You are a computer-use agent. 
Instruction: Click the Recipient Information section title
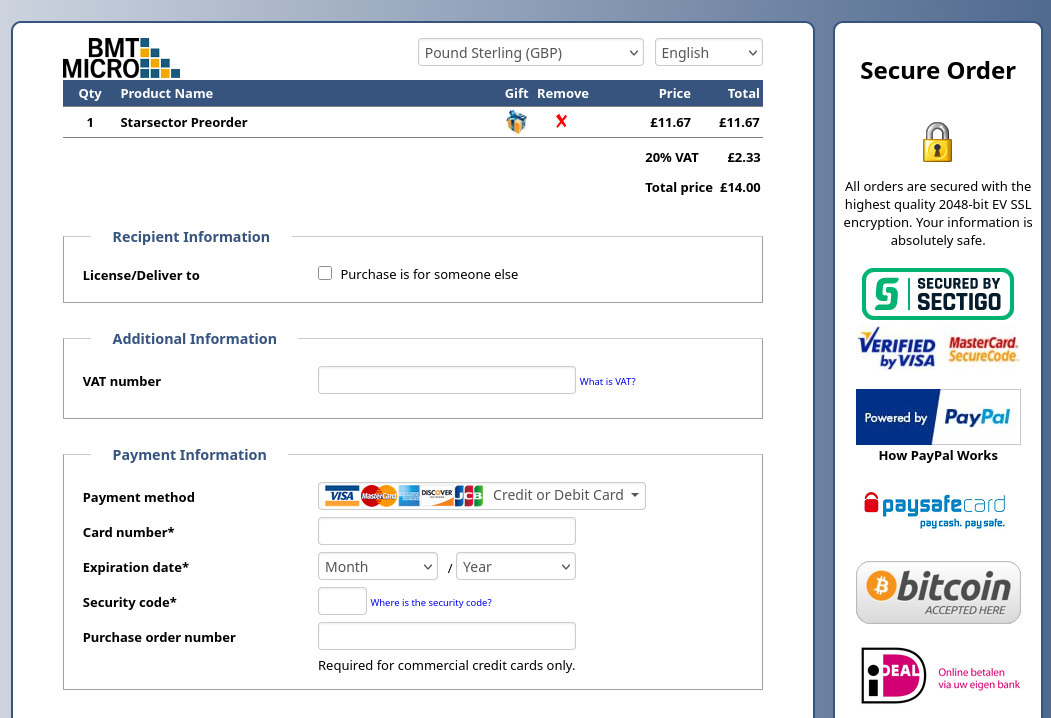tap(191, 237)
